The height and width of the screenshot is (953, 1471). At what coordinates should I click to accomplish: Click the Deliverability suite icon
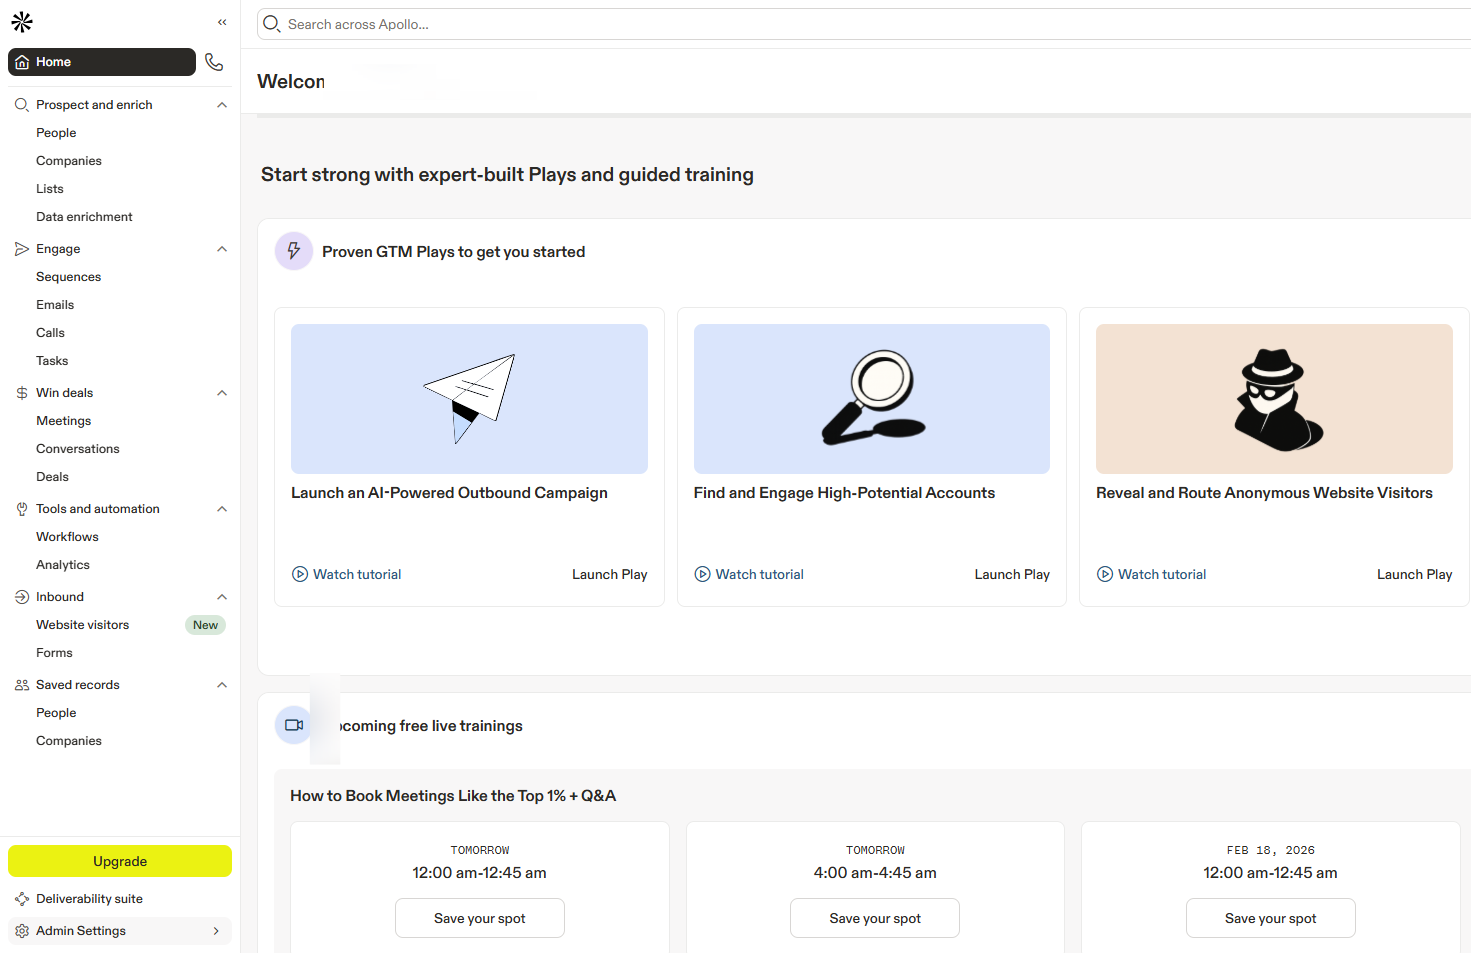tap(22, 899)
